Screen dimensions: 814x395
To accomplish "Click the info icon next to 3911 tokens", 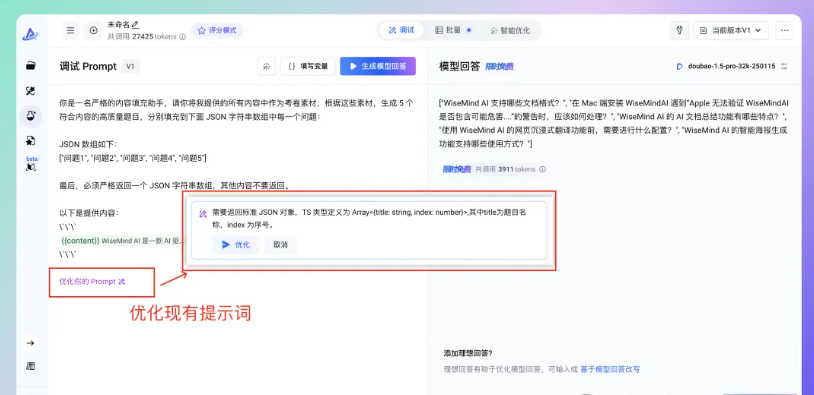I will 542,169.
